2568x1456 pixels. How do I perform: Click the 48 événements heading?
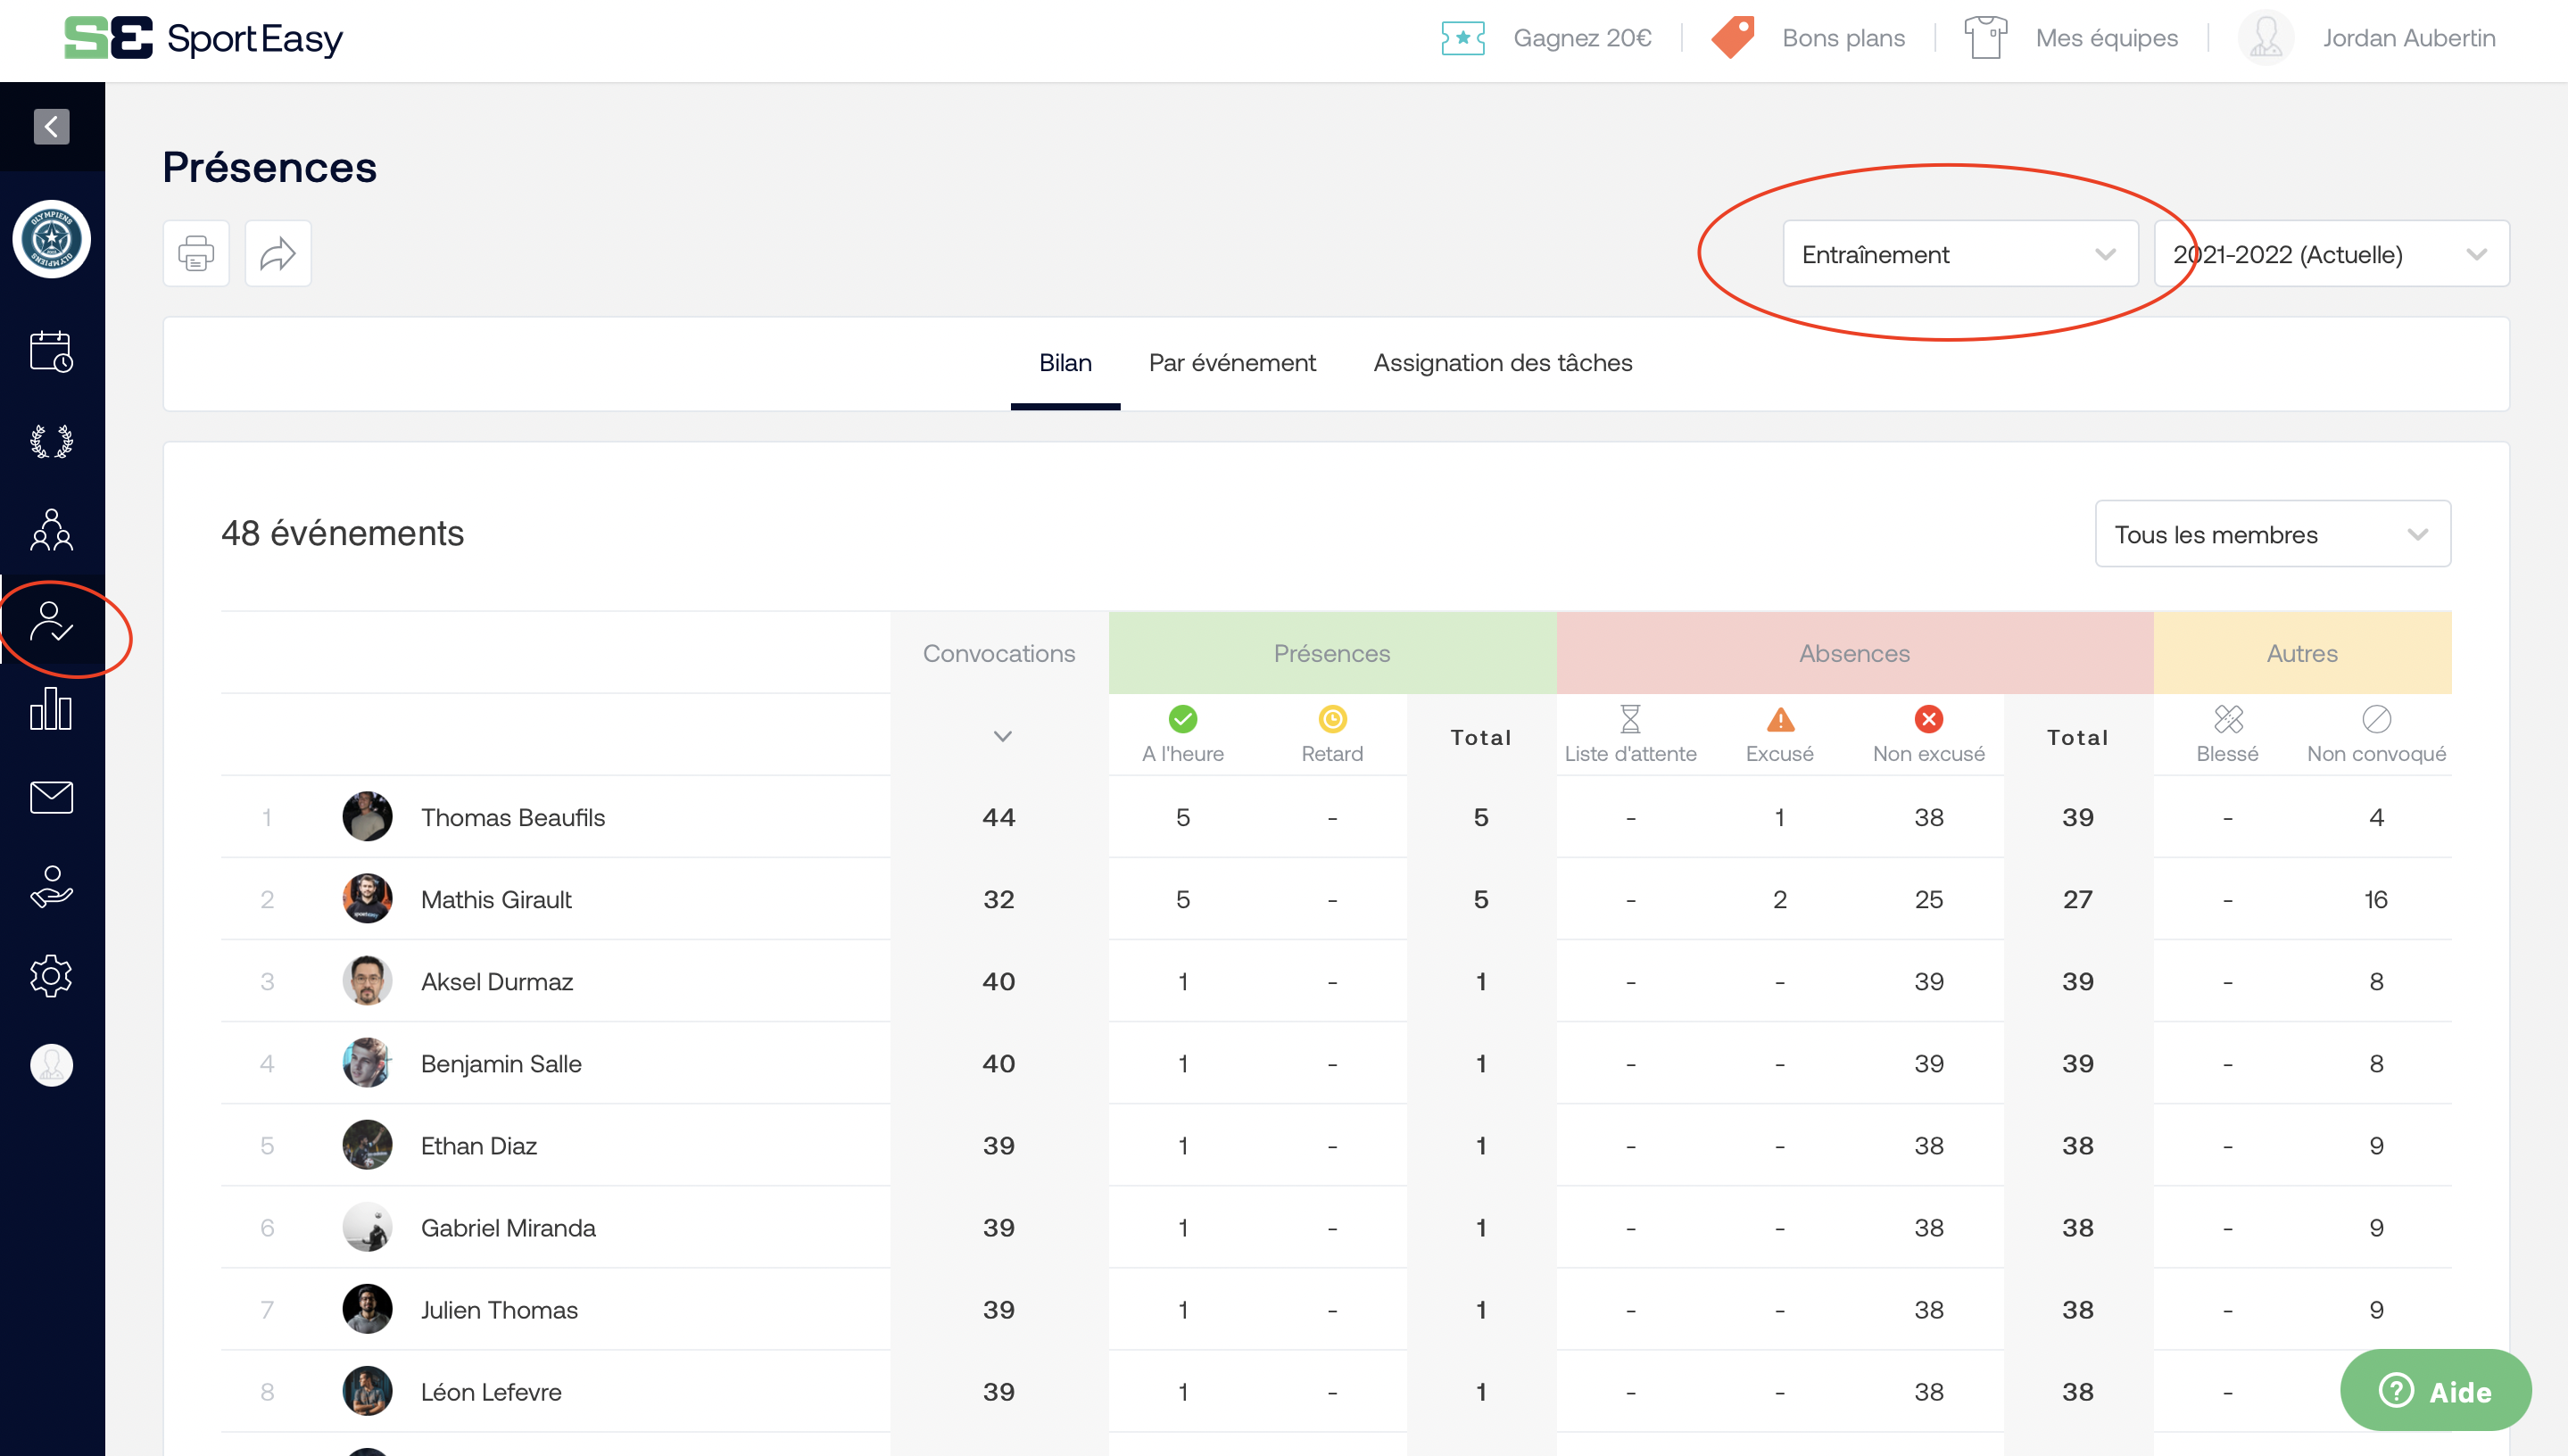[x=343, y=533]
